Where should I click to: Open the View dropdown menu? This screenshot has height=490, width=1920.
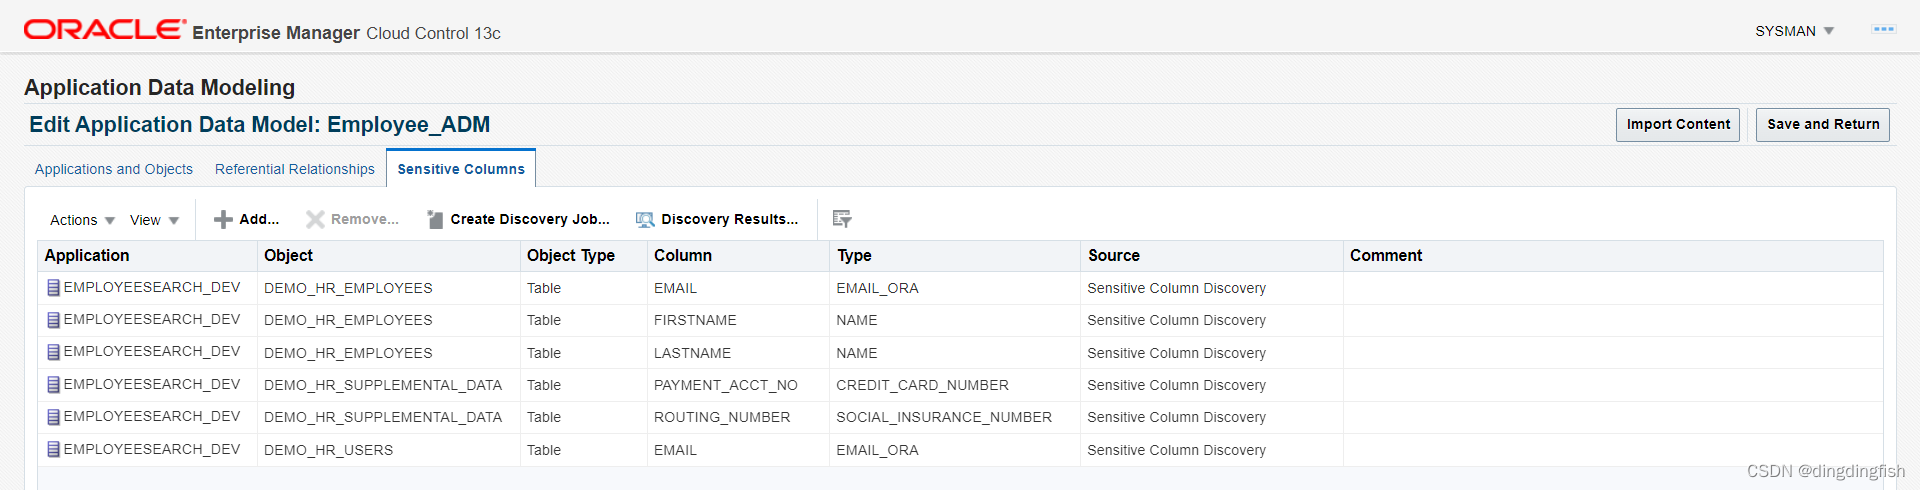154,220
